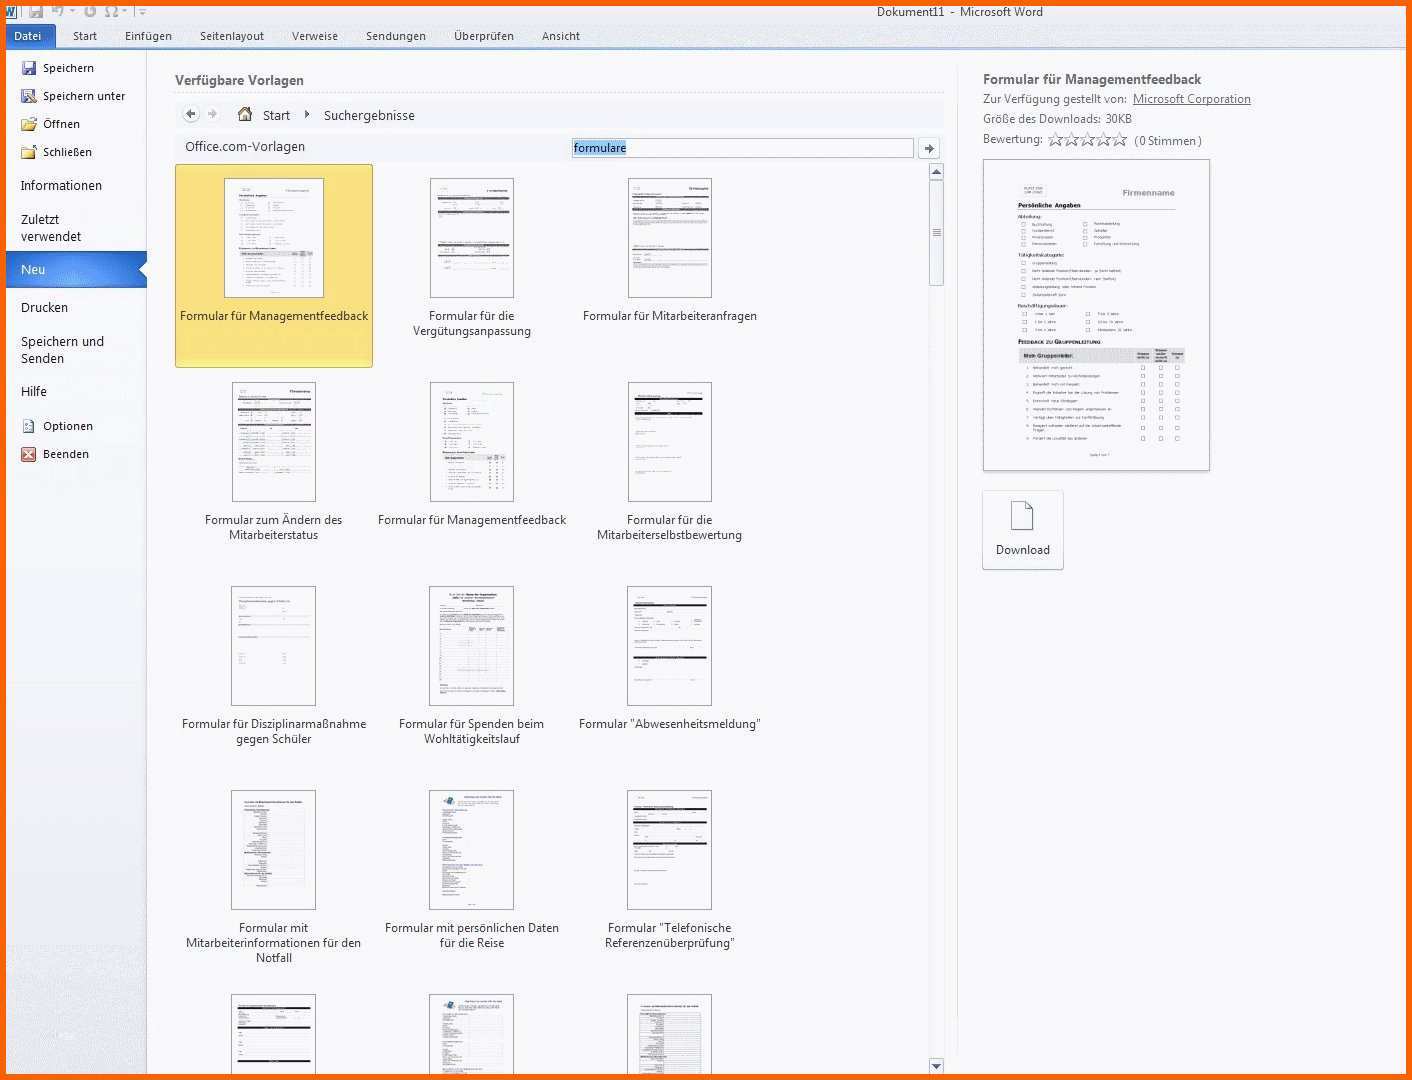Viewport: 1412px width, 1080px height.
Task: Open the Microsoft Corporation link
Action: [x=1191, y=99]
